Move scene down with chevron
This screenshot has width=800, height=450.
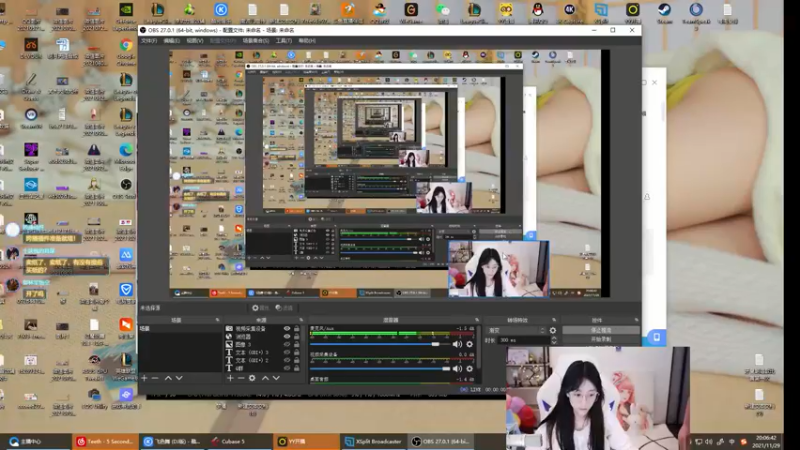pos(179,378)
